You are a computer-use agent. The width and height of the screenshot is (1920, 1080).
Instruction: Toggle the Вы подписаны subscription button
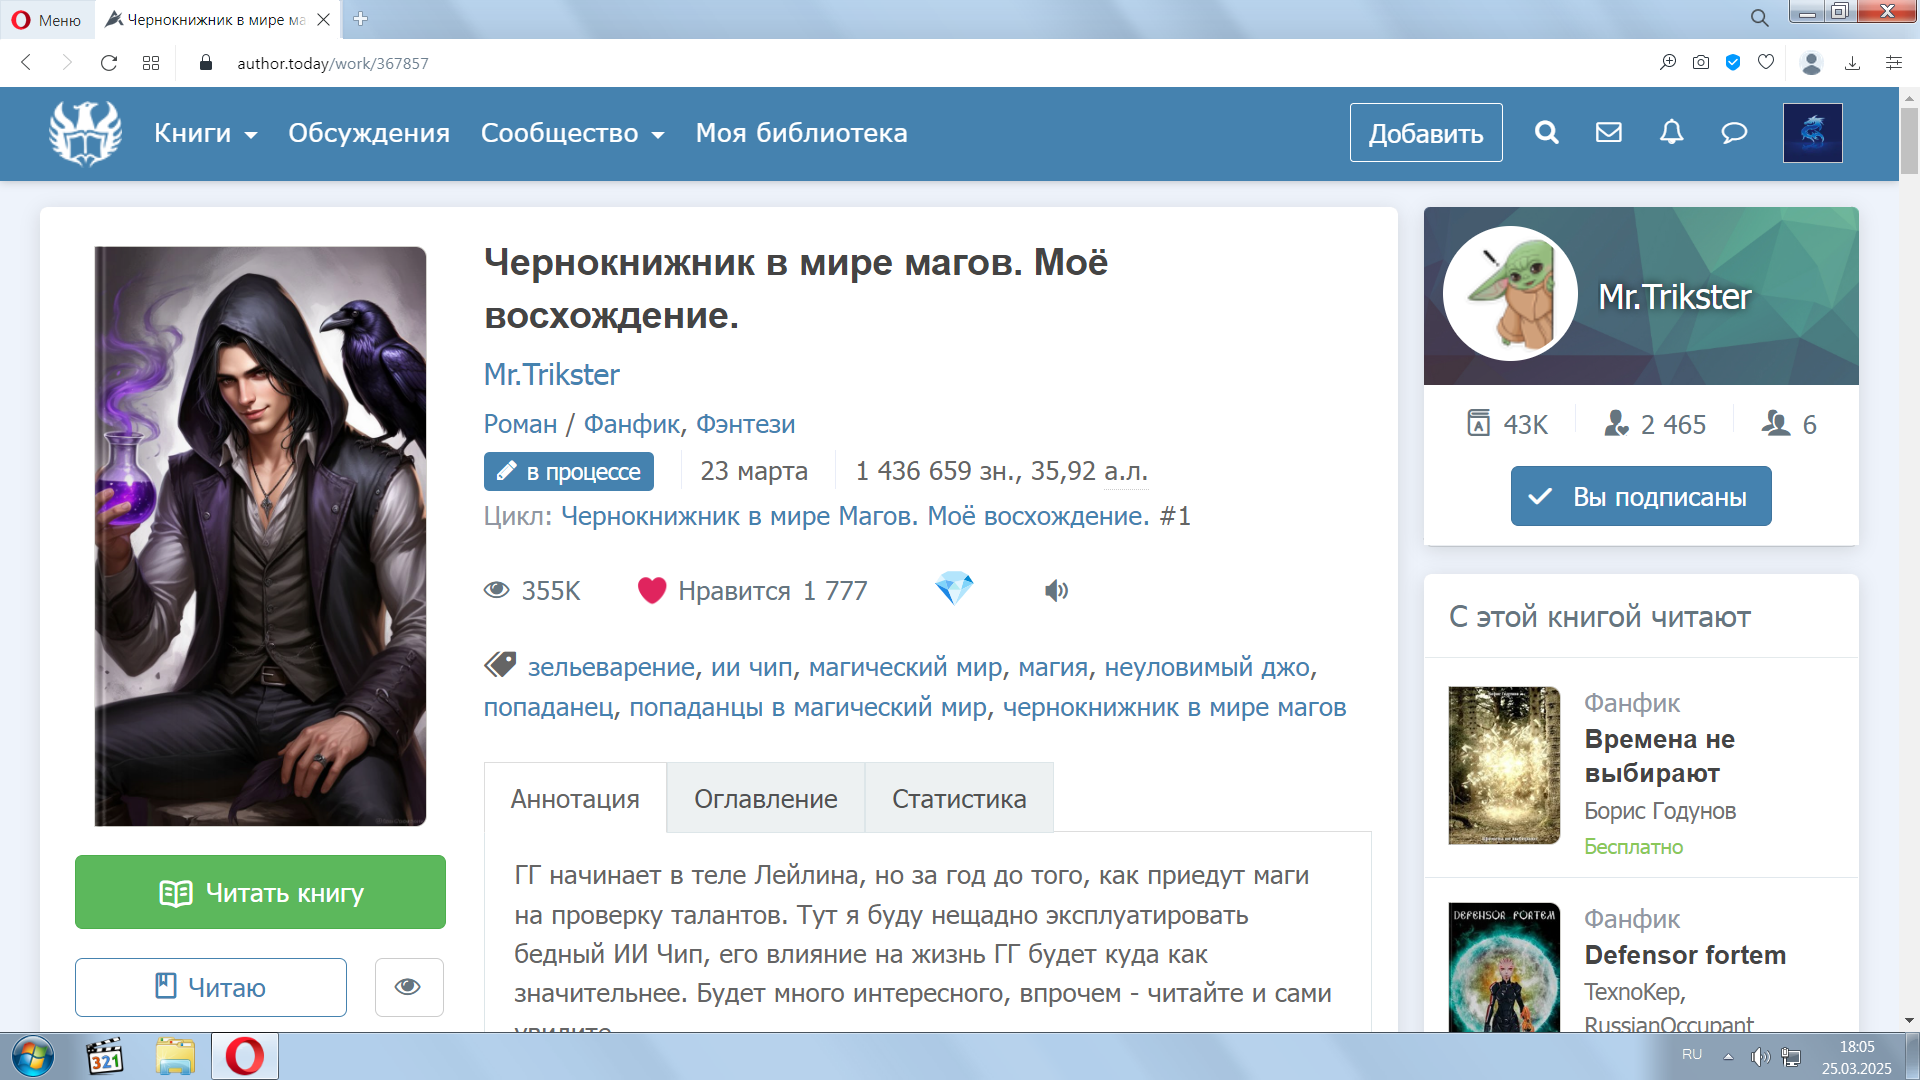[x=1640, y=496]
